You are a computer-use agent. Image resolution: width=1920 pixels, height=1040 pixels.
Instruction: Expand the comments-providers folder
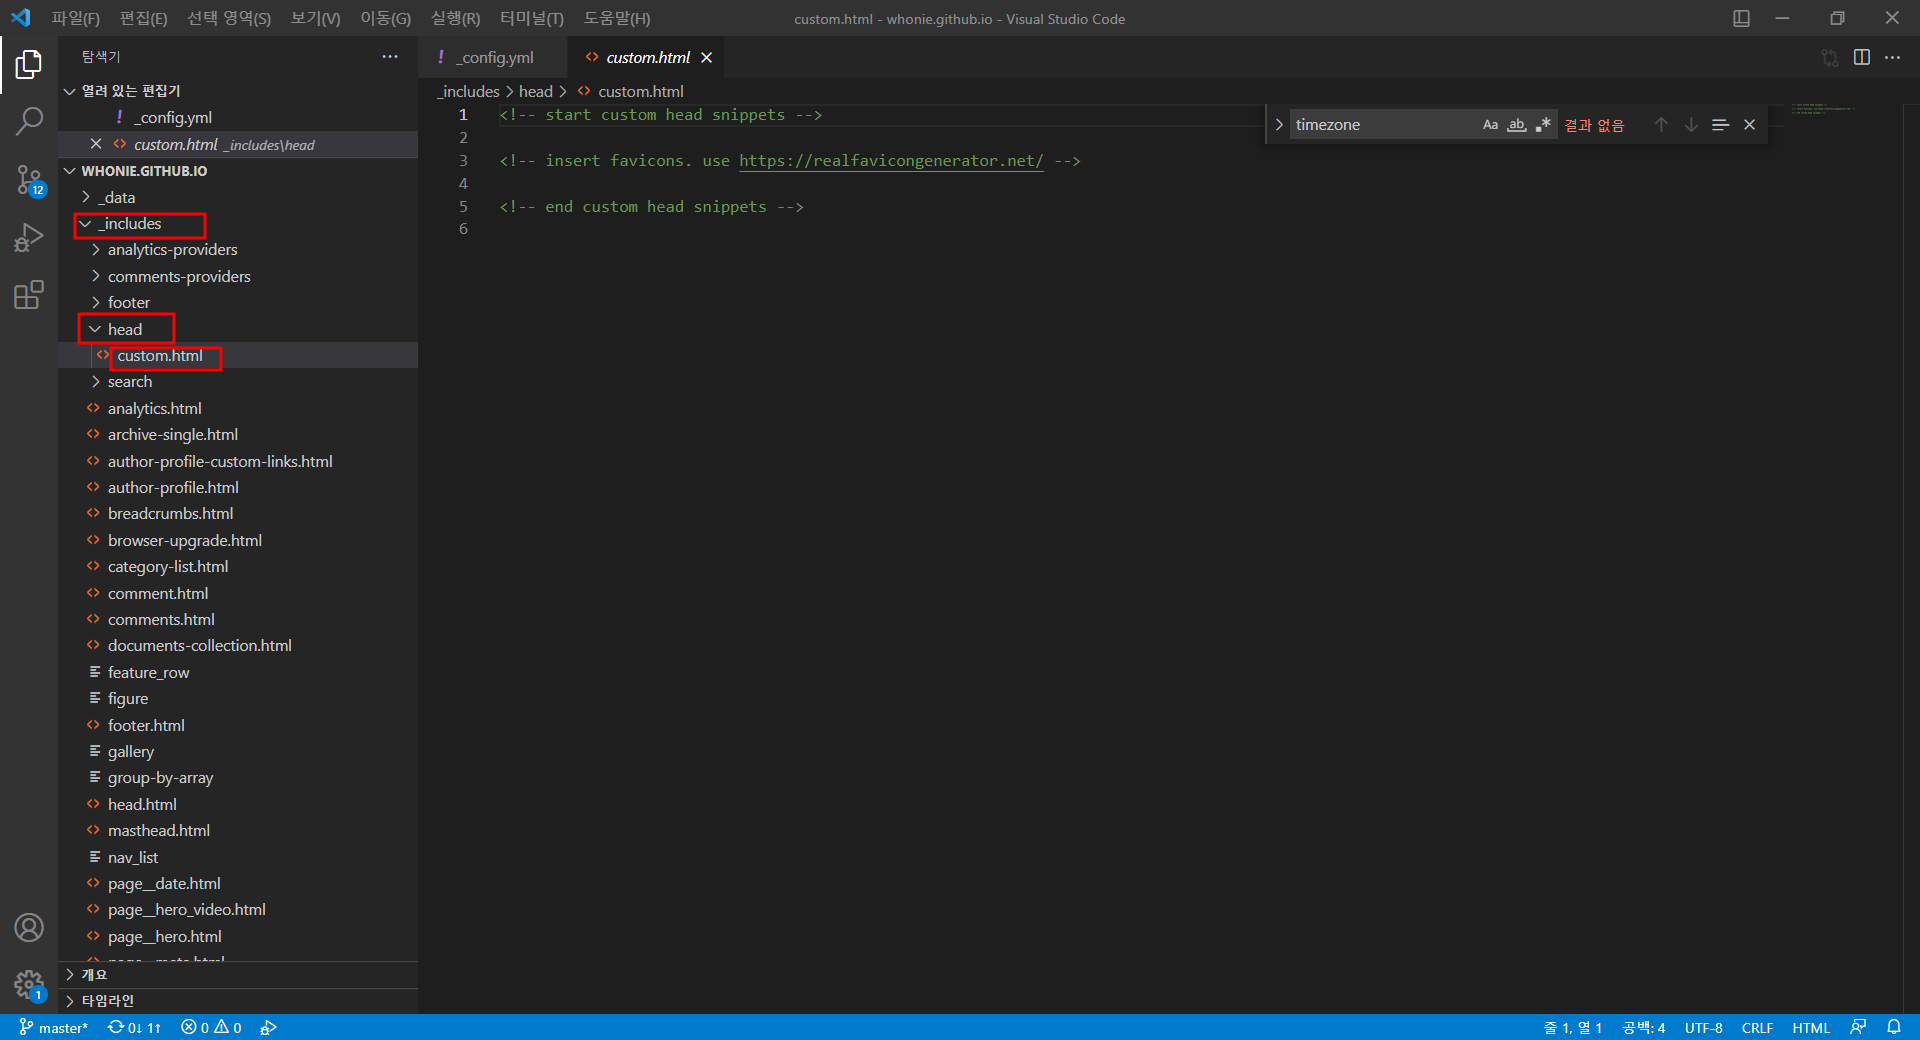point(238,276)
